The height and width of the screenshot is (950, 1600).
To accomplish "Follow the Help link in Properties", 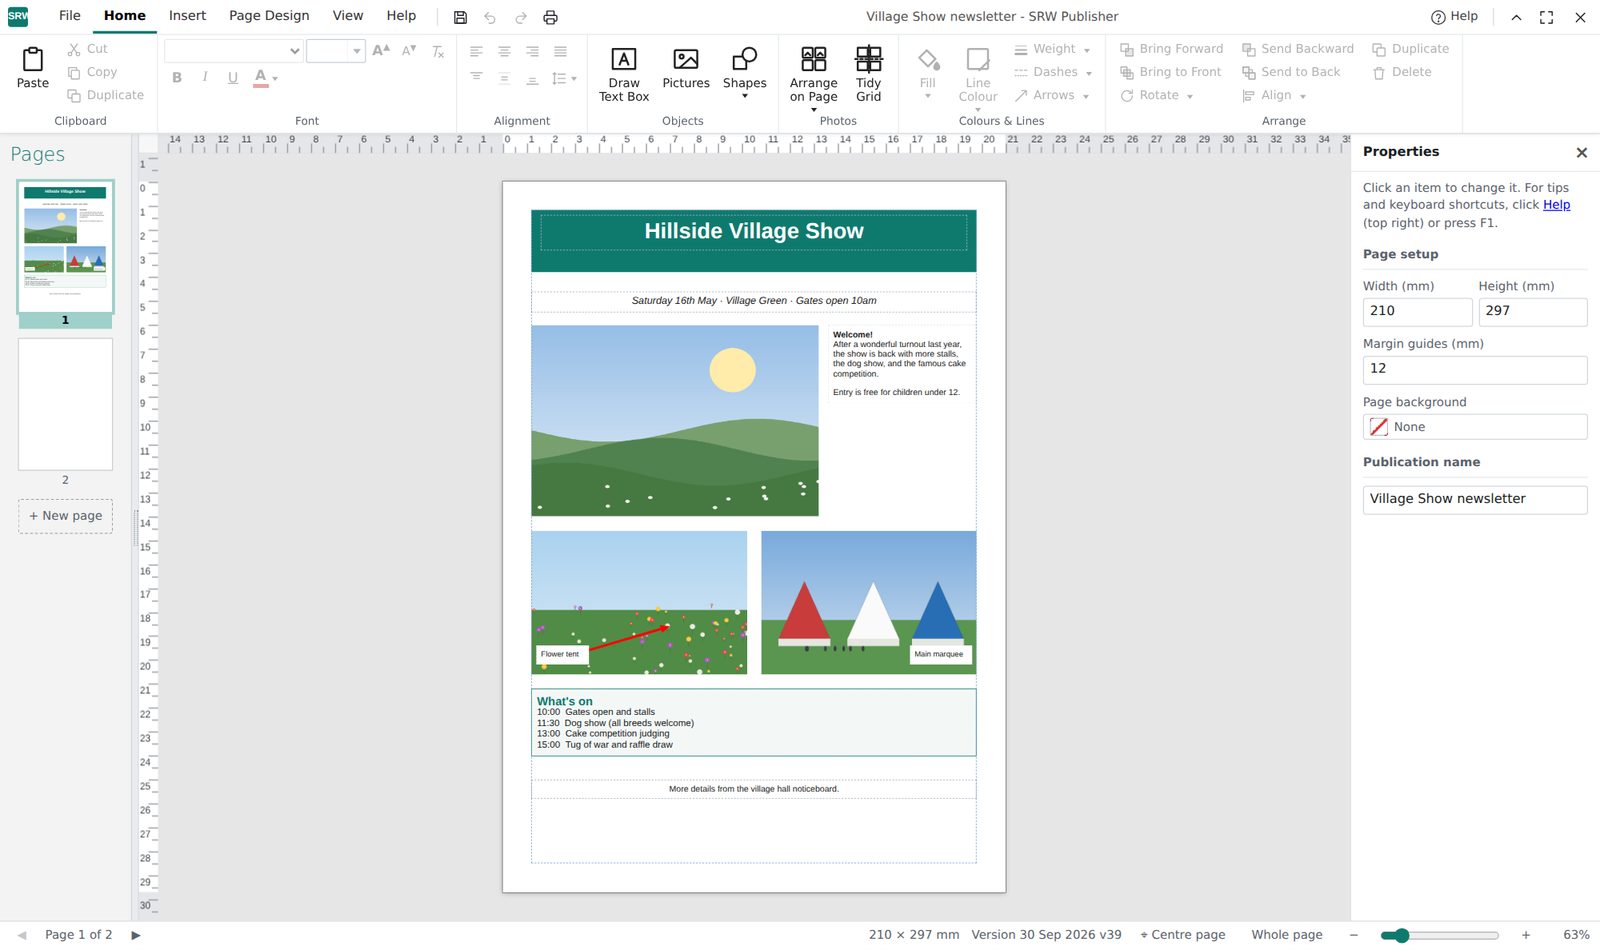I will coord(1556,205).
